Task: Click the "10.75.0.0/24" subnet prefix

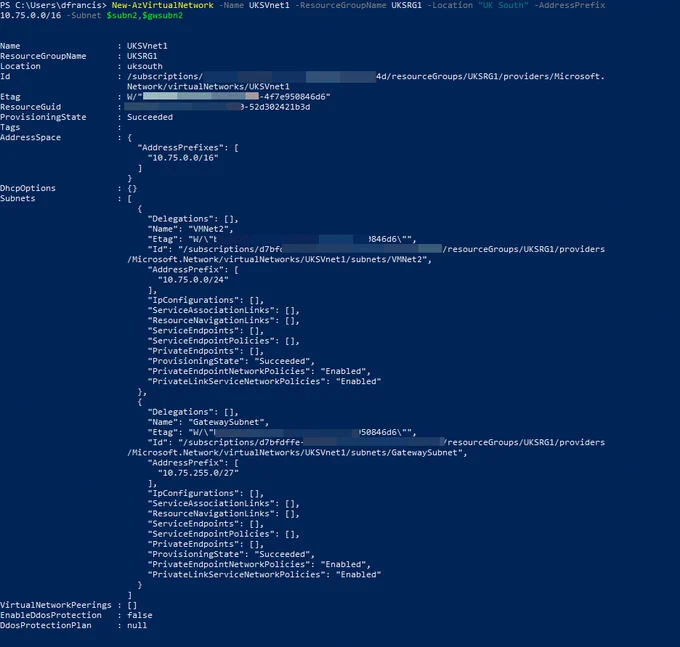Action: click(193, 280)
